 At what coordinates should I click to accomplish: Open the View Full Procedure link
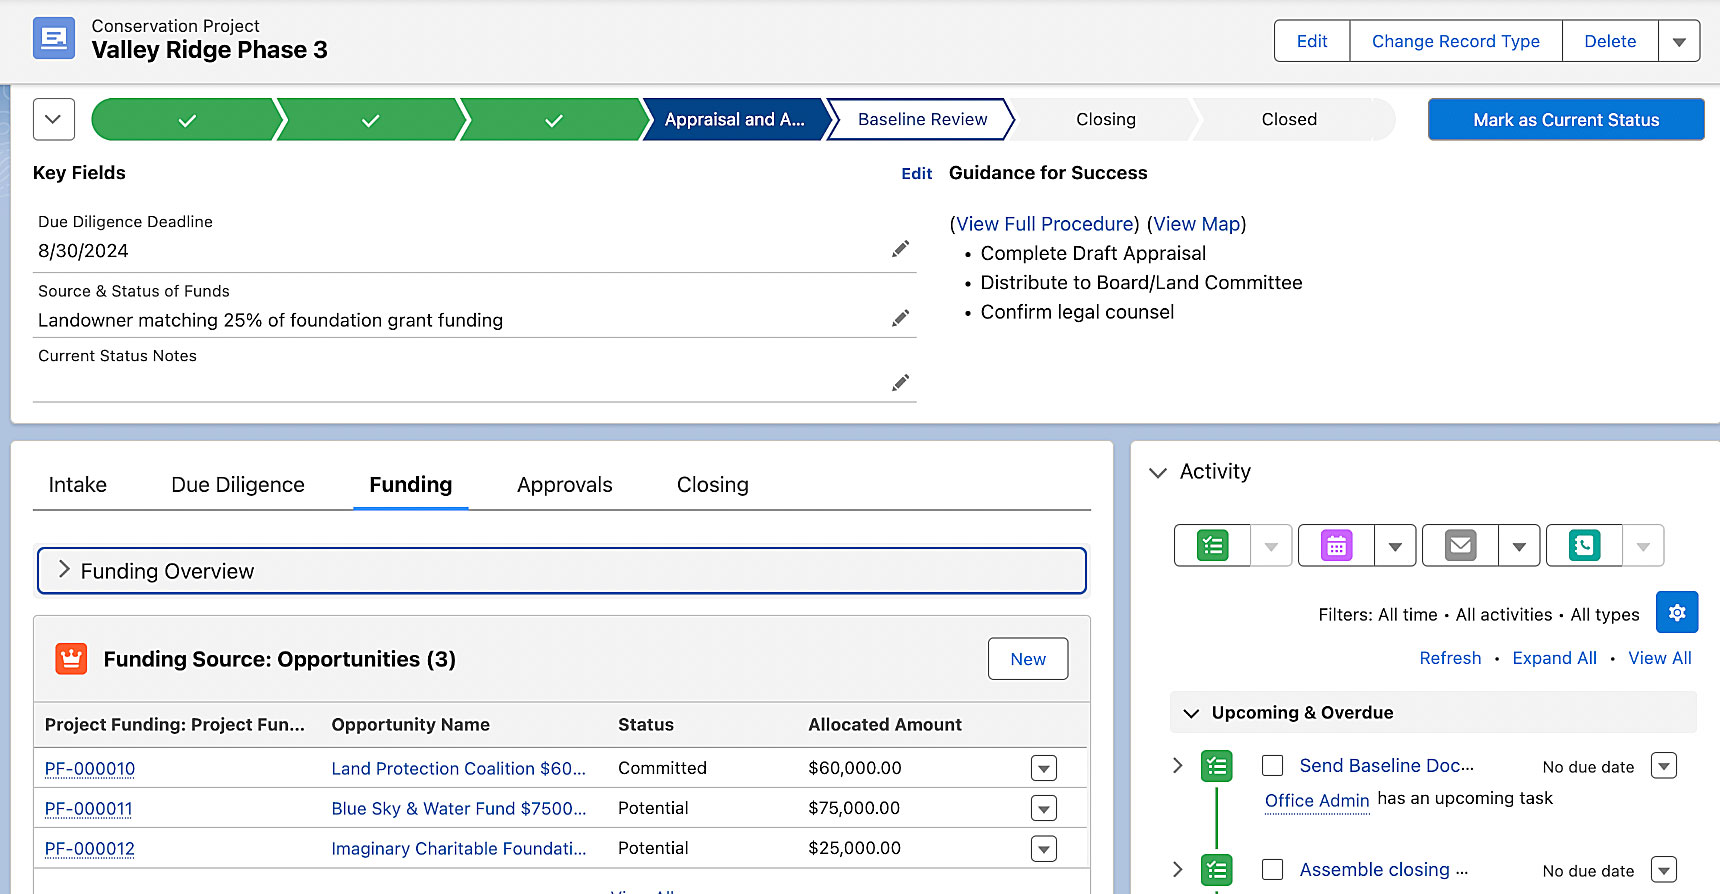[1045, 224]
